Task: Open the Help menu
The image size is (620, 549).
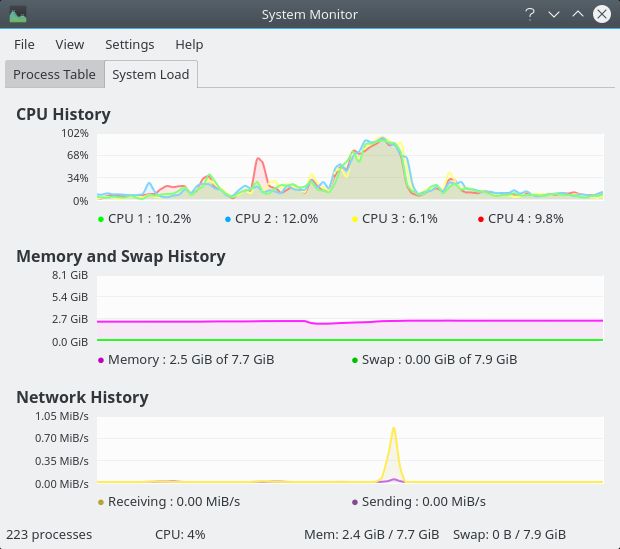Action: (x=189, y=44)
